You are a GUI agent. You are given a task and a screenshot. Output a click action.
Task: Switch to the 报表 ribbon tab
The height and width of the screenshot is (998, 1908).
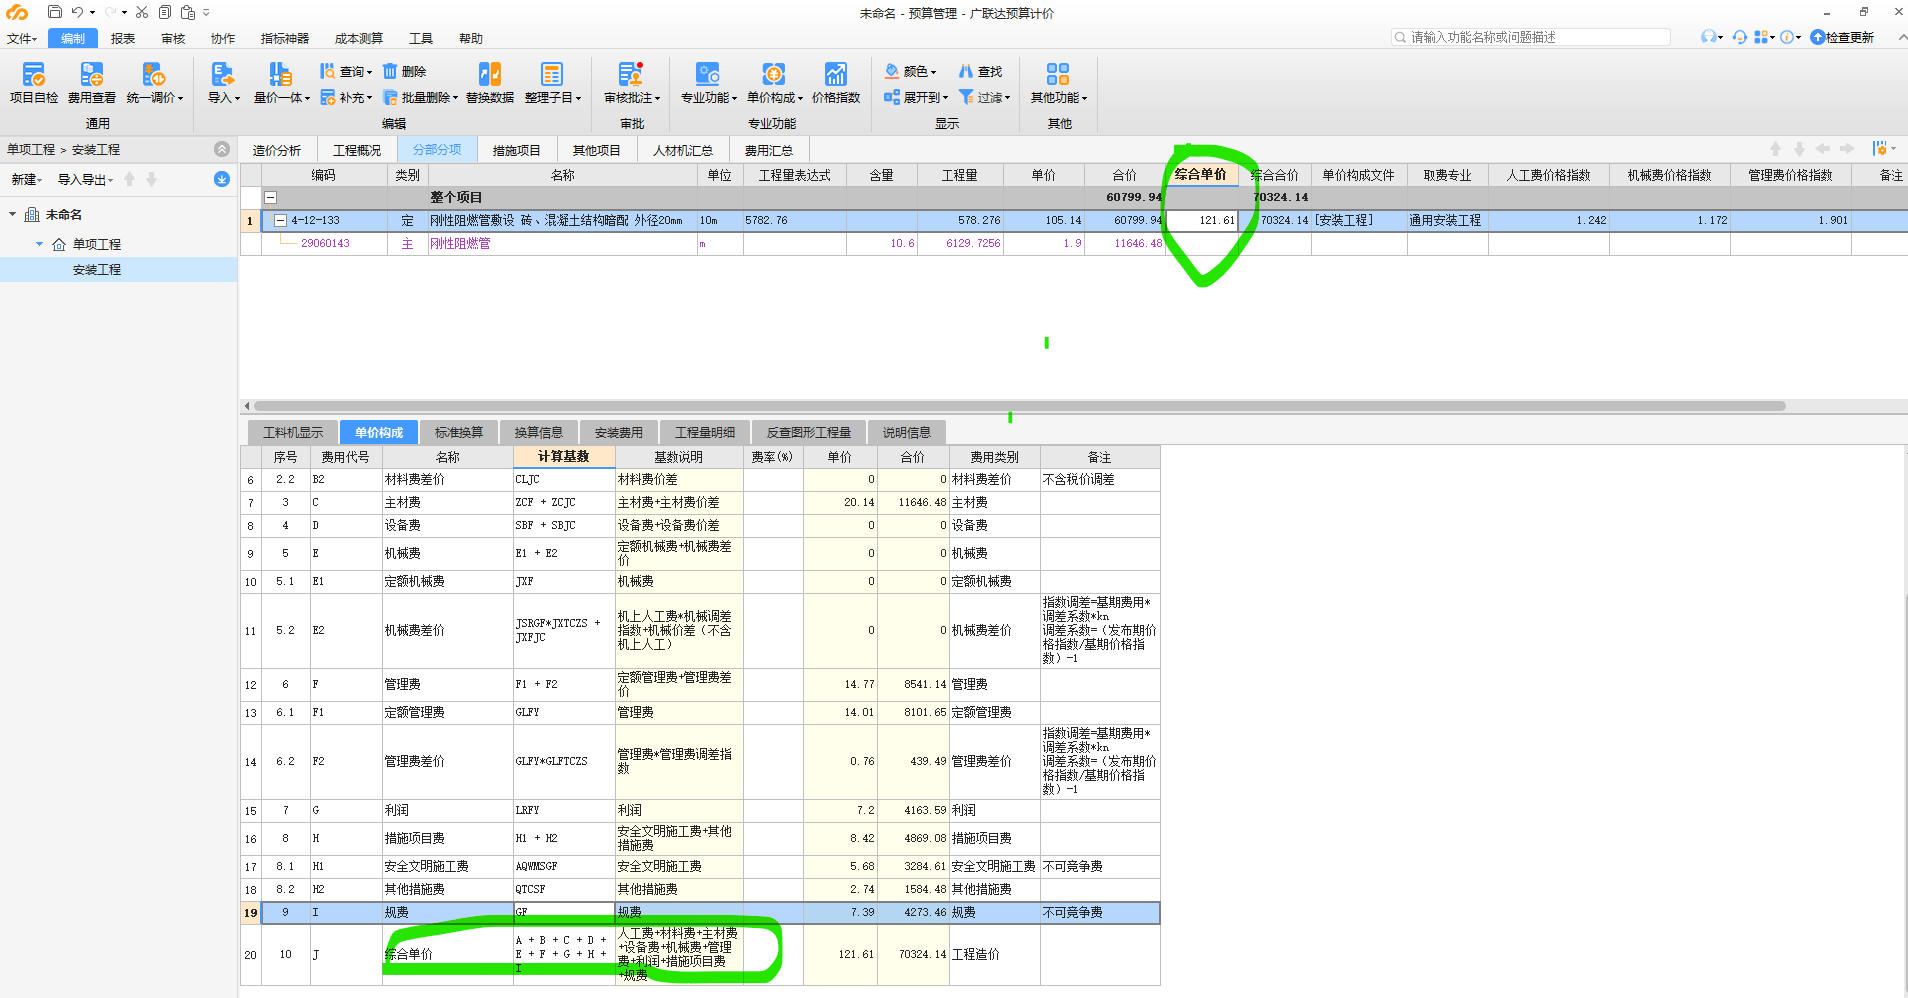(x=123, y=38)
